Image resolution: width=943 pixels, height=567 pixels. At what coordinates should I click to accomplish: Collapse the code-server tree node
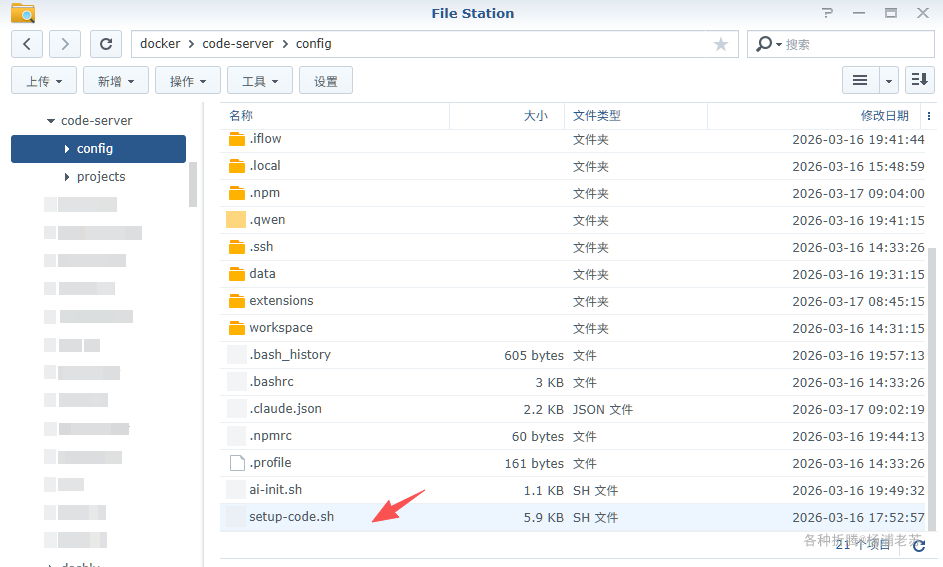(x=51, y=121)
